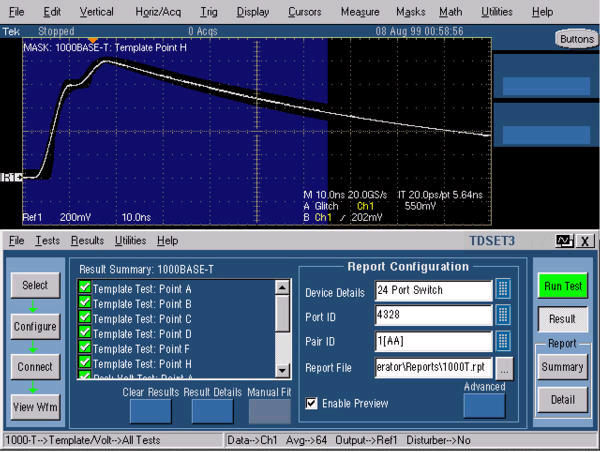The image size is (600, 452).
Task: Click the Result button
Action: click(562, 319)
